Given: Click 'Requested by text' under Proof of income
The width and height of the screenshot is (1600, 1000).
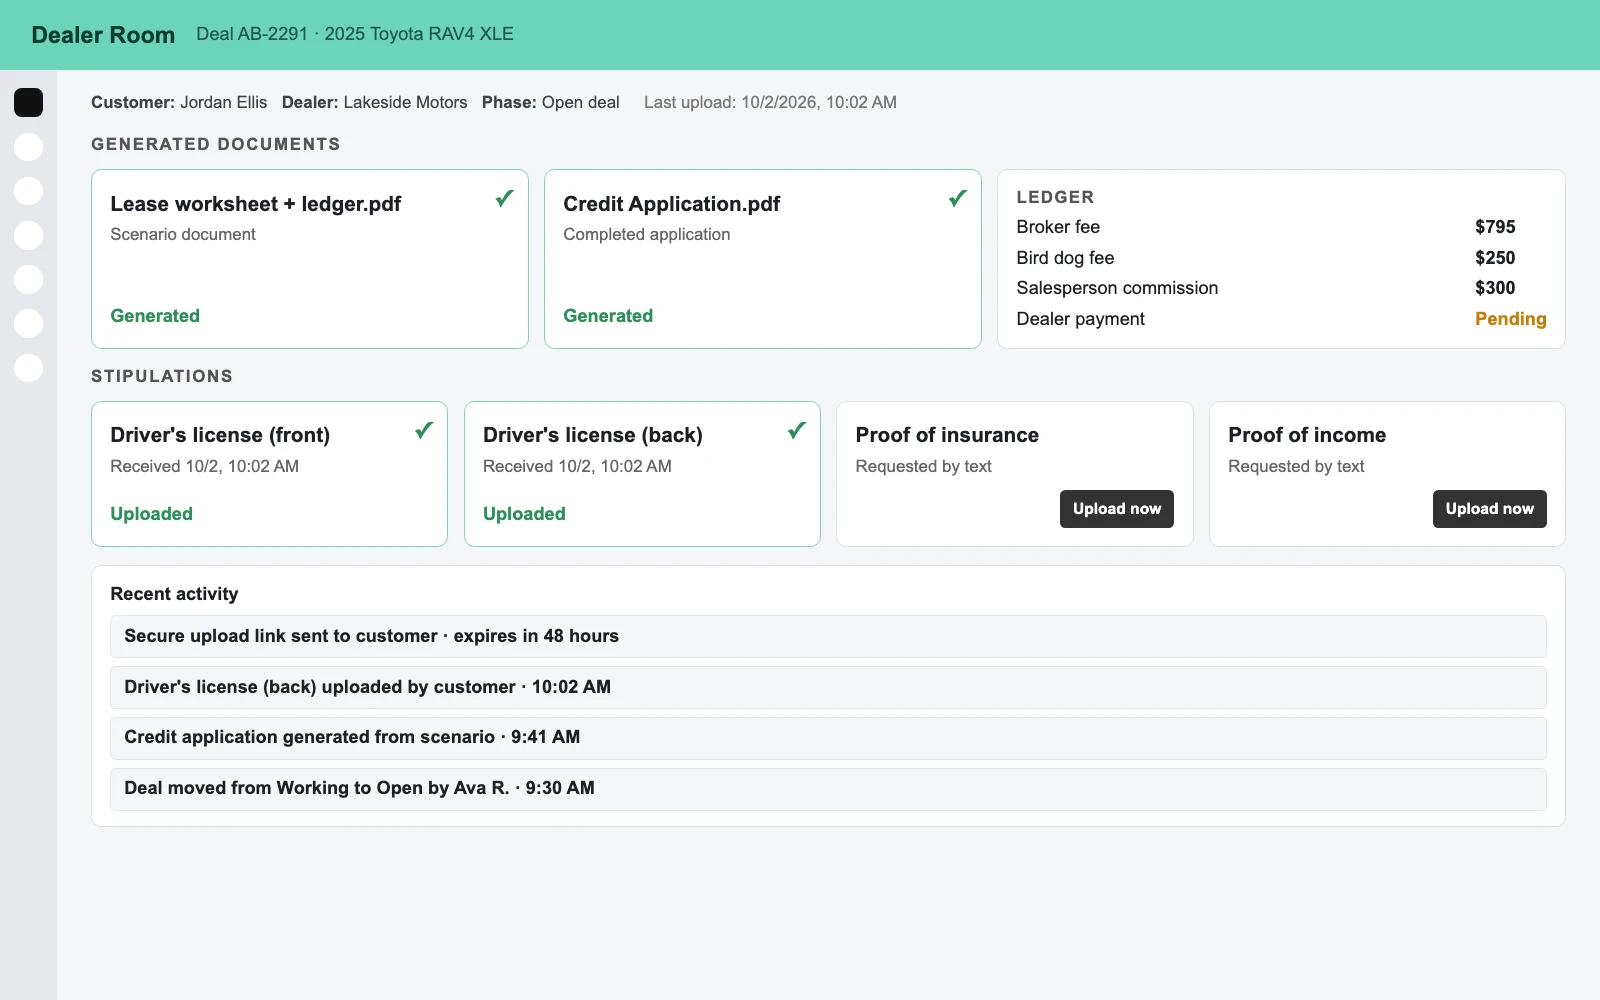Looking at the screenshot, I should pos(1296,466).
